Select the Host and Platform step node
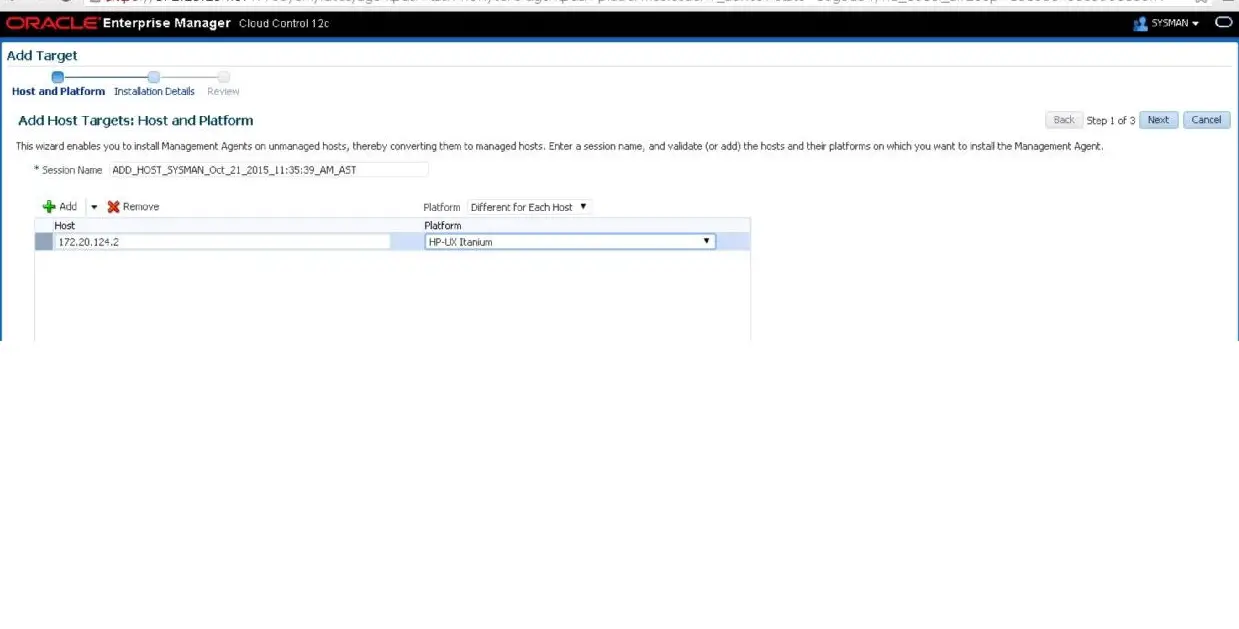Image resolution: width=1239 pixels, height=629 pixels. [57, 77]
